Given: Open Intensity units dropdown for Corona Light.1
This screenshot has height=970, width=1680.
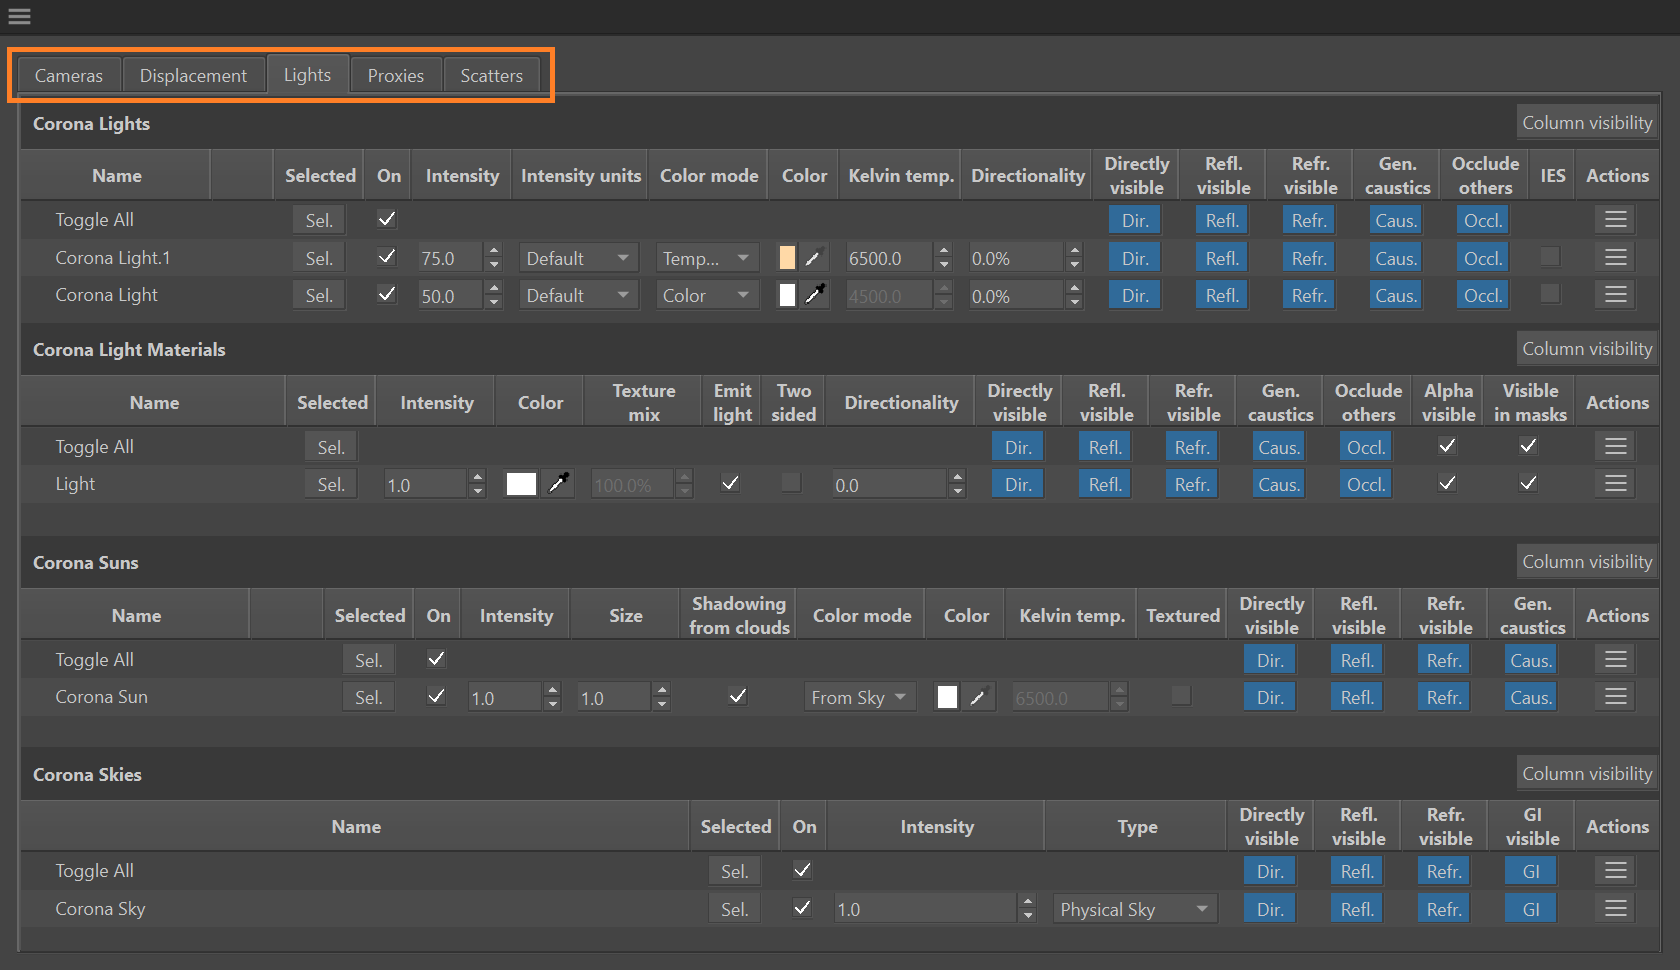Looking at the screenshot, I should pos(578,258).
